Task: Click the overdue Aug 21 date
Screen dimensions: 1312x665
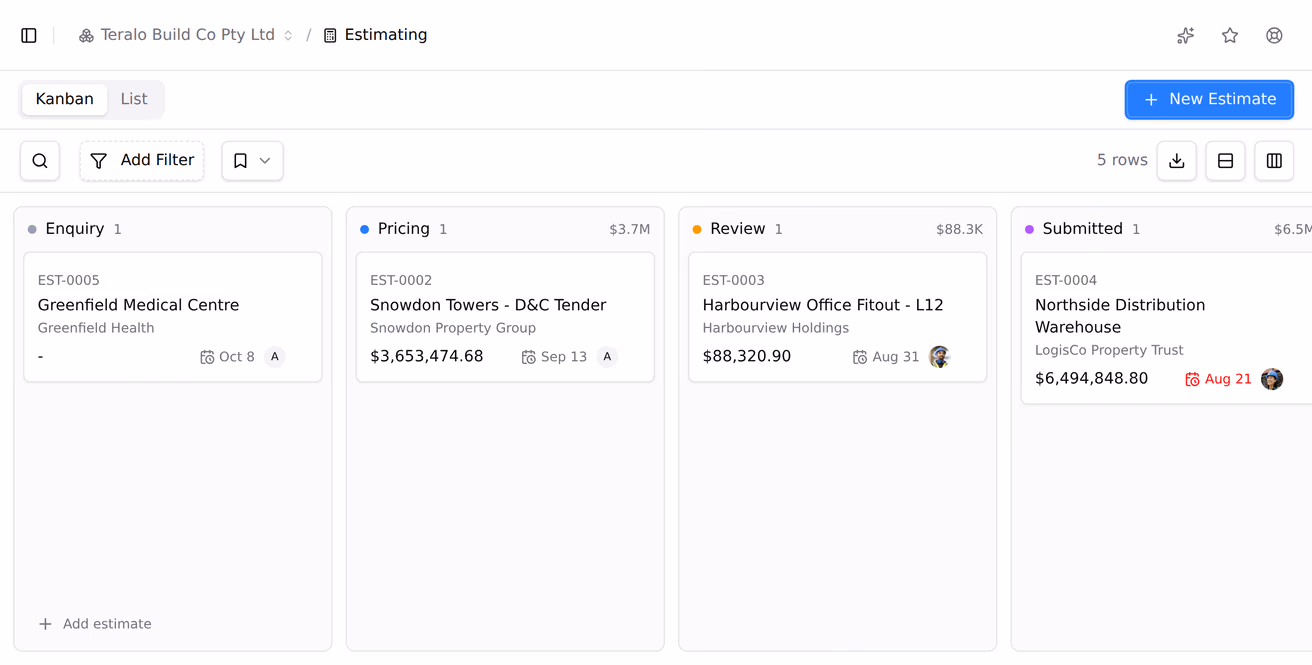Action: pyautogui.click(x=1218, y=379)
